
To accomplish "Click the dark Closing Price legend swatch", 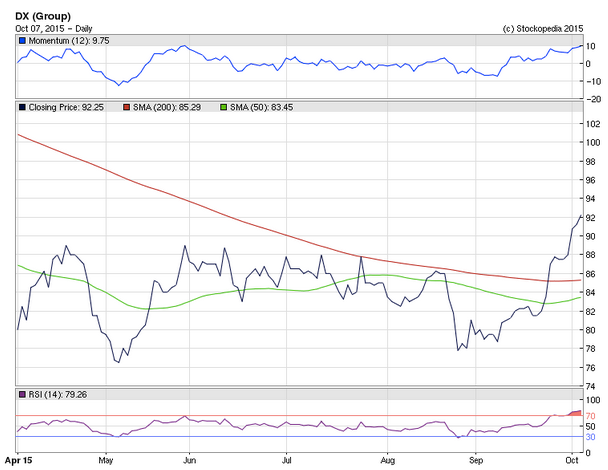I will click(22, 107).
